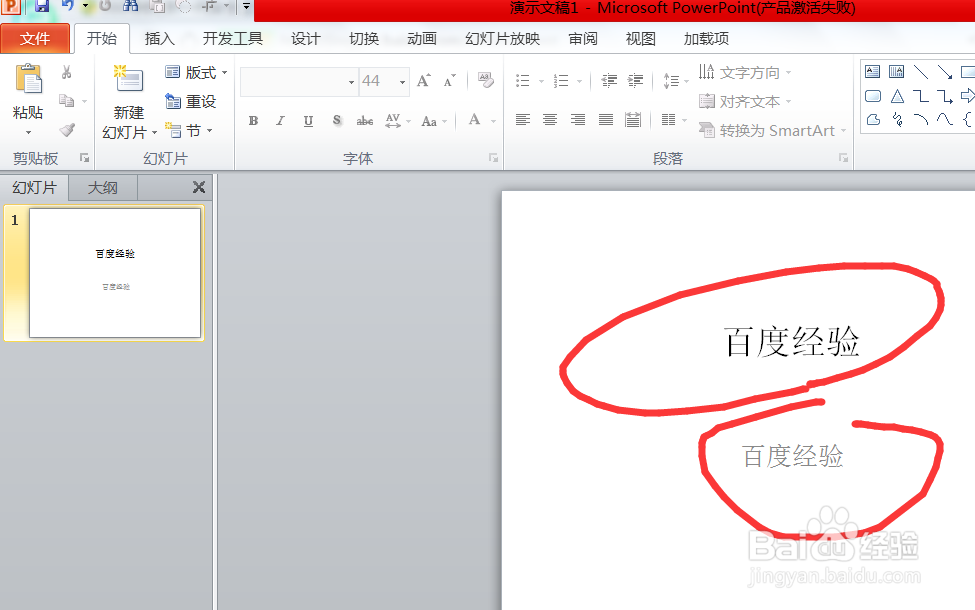The width and height of the screenshot is (975, 610).
Task: Switch to the Transitions (切换) tab
Action: tap(364, 39)
